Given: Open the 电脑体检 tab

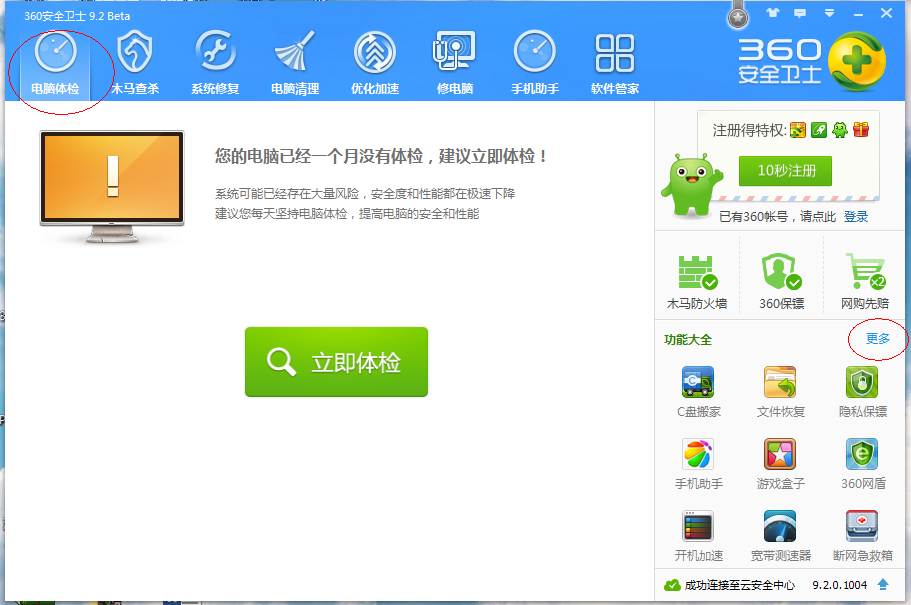Looking at the screenshot, I should pos(55,63).
